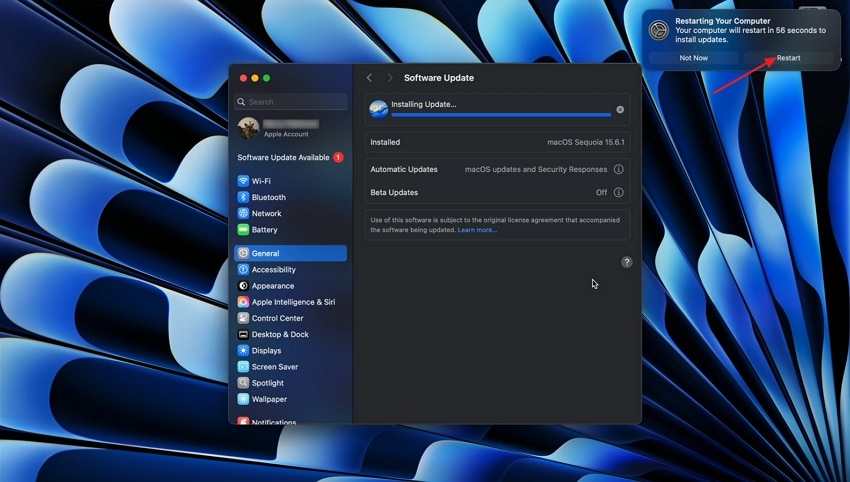Select the Network globe icon
The height and width of the screenshot is (482, 850).
(x=243, y=213)
